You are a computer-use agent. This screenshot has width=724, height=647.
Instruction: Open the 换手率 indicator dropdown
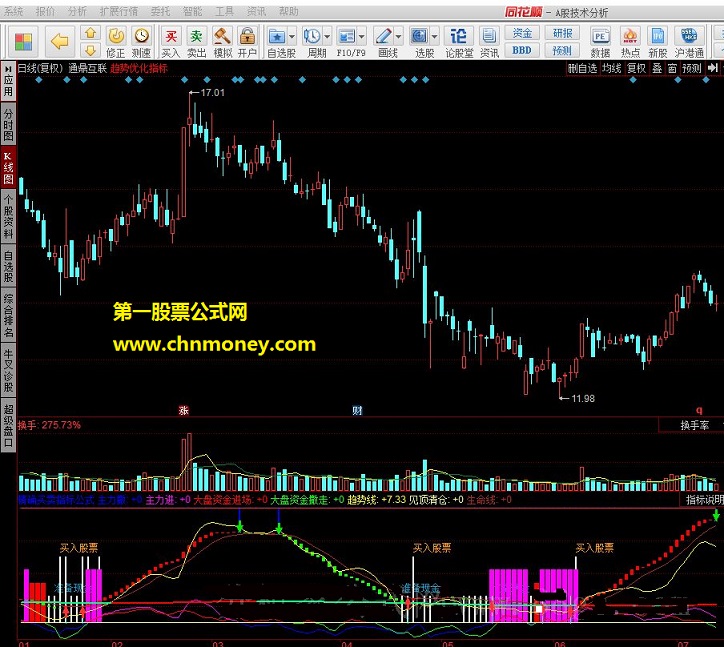[x=695, y=425]
